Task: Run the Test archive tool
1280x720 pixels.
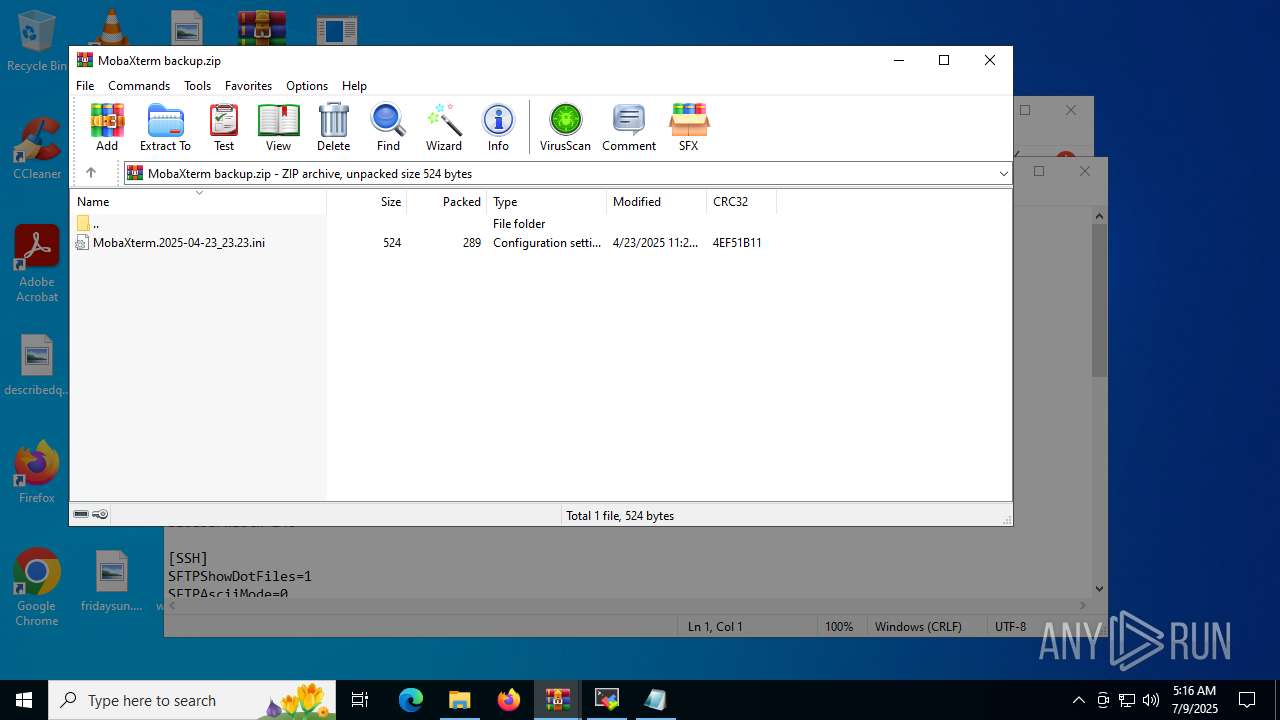Action: [224, 127]
